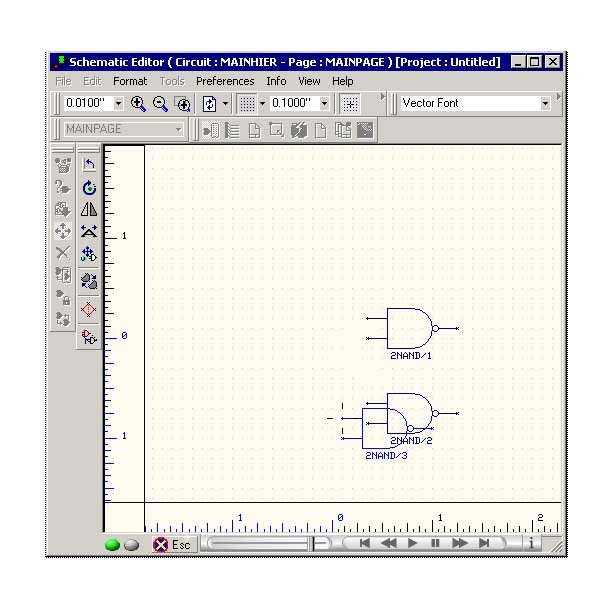
Task: Click the zoom in magnifier icon
Action: point(139,103)
